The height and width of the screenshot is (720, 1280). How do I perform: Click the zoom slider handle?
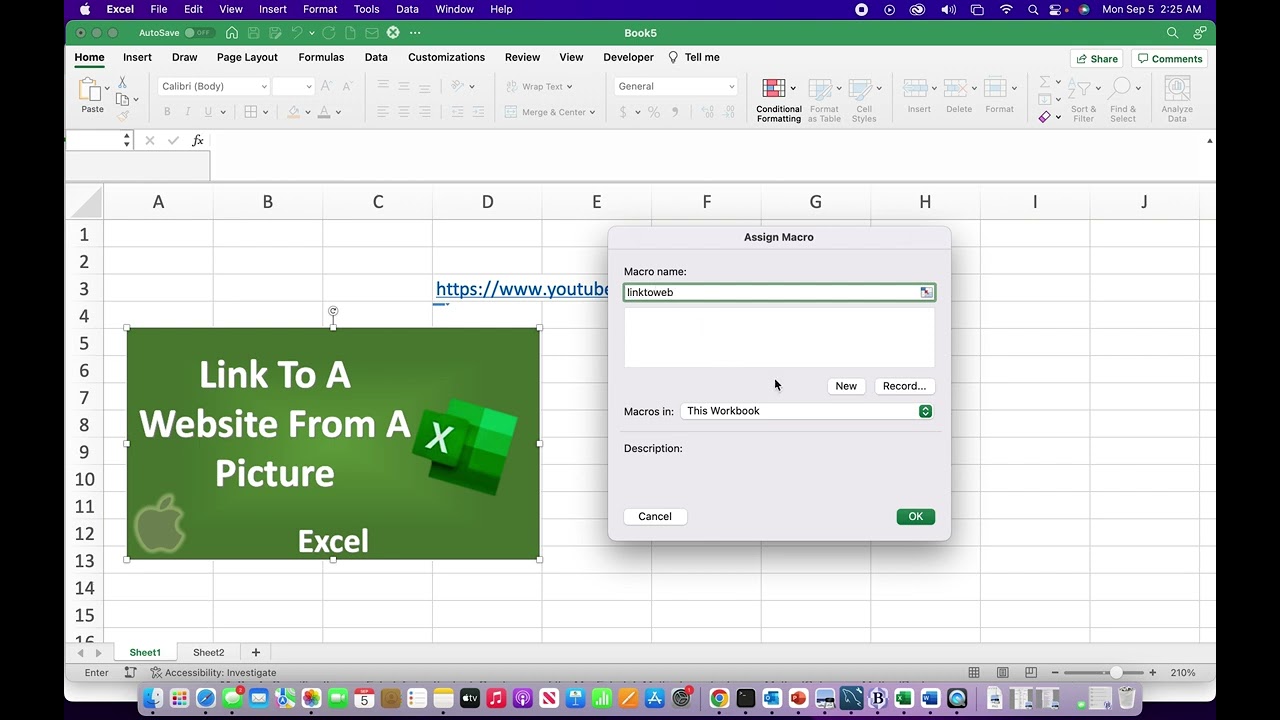click(1115, 673)
